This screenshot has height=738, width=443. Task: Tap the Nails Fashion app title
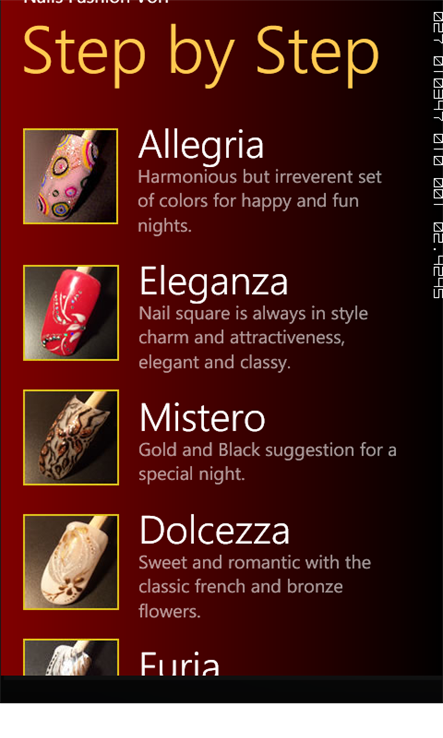(x=96, y=2)
